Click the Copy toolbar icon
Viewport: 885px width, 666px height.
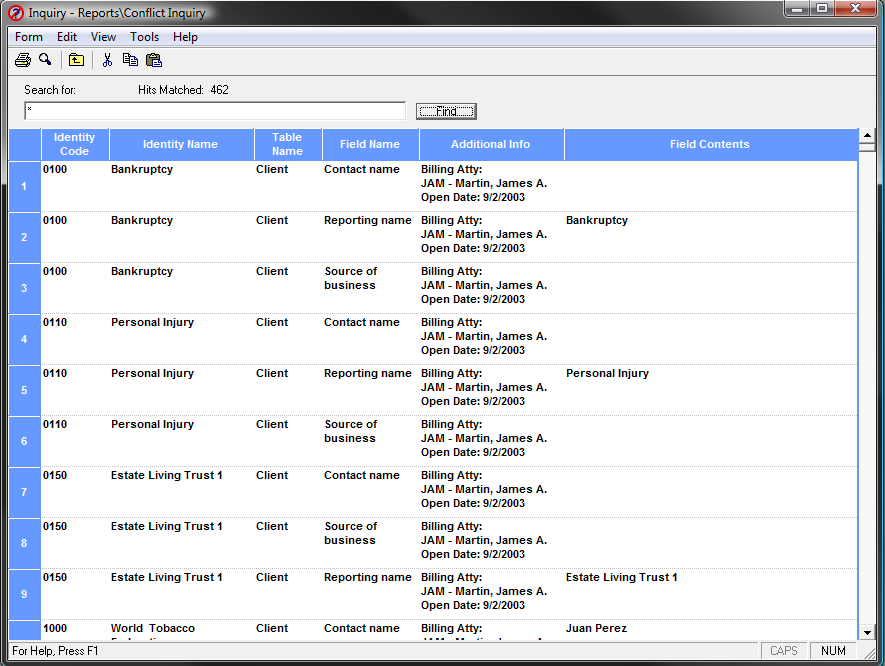pos(130,60)
